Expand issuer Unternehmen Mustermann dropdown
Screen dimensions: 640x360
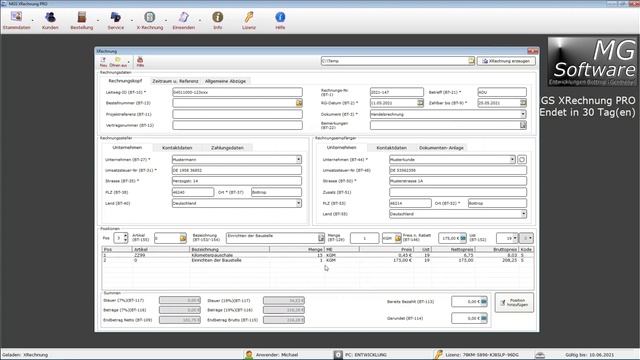point(298,160)
